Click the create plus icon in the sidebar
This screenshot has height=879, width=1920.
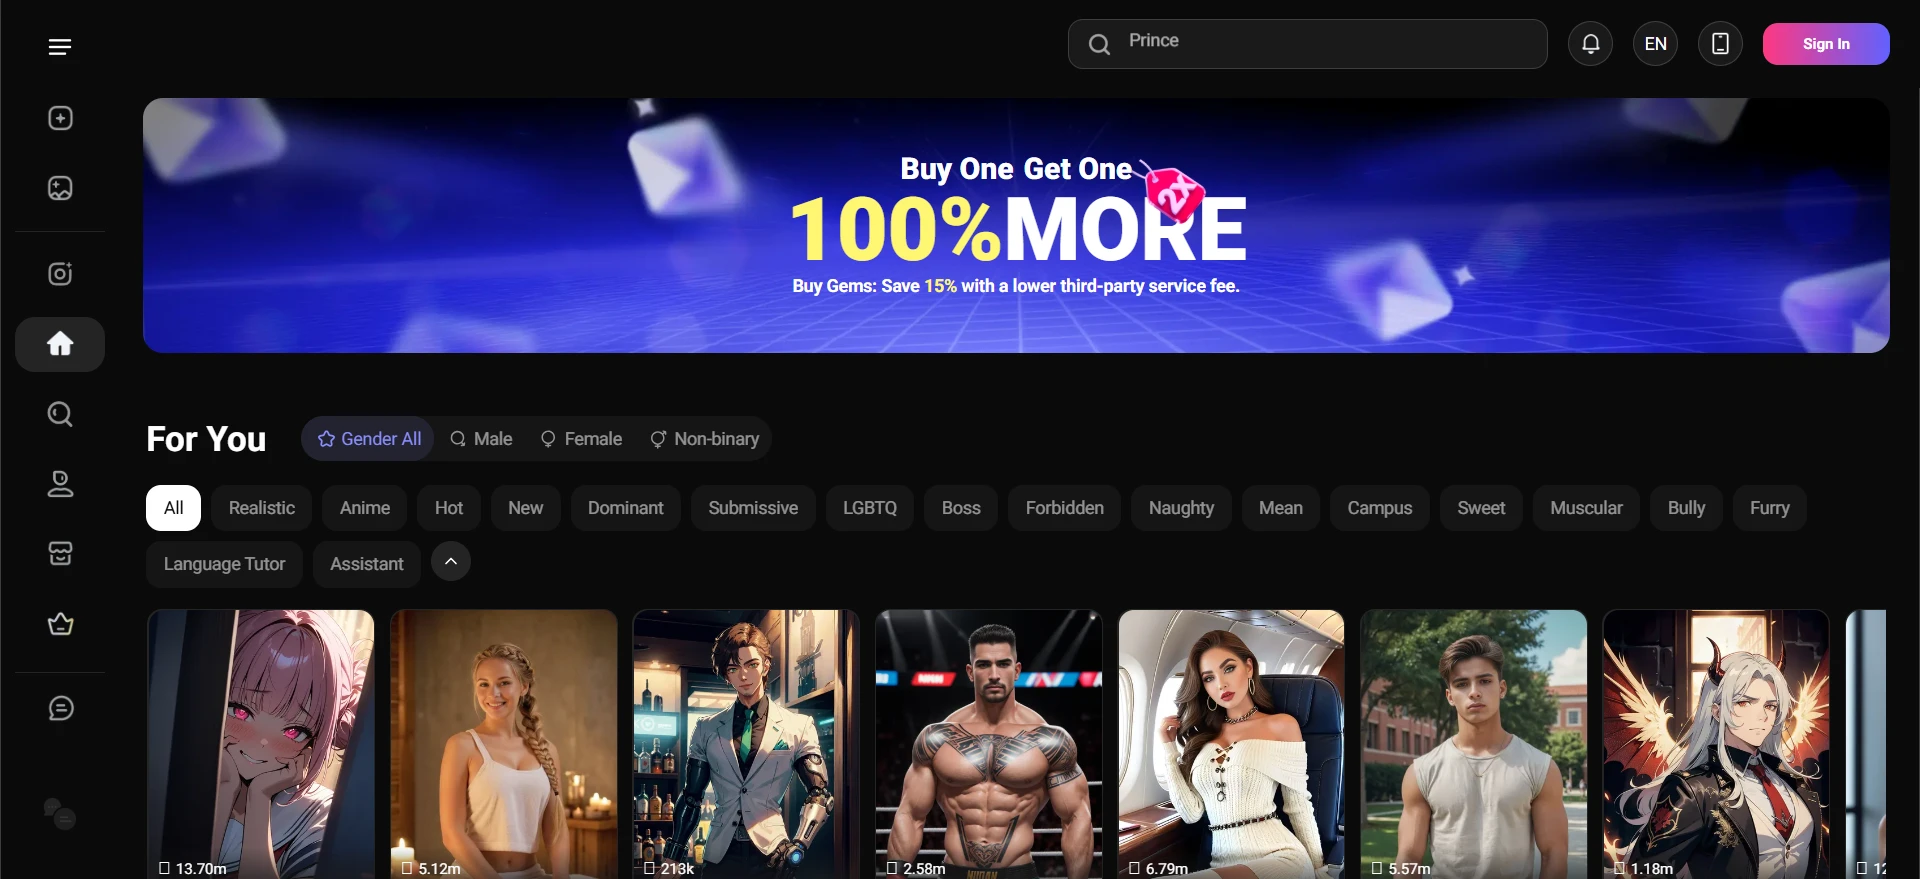[x=60, y=118]
